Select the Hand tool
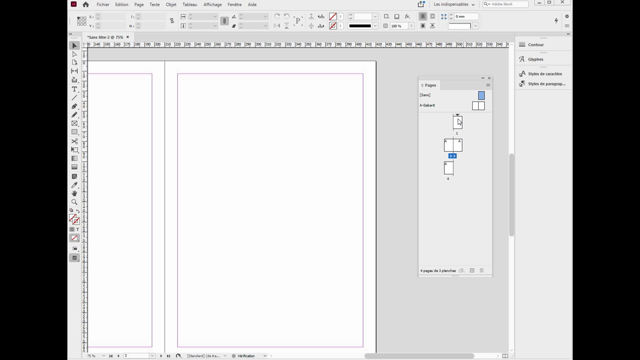 coord(74,193)
